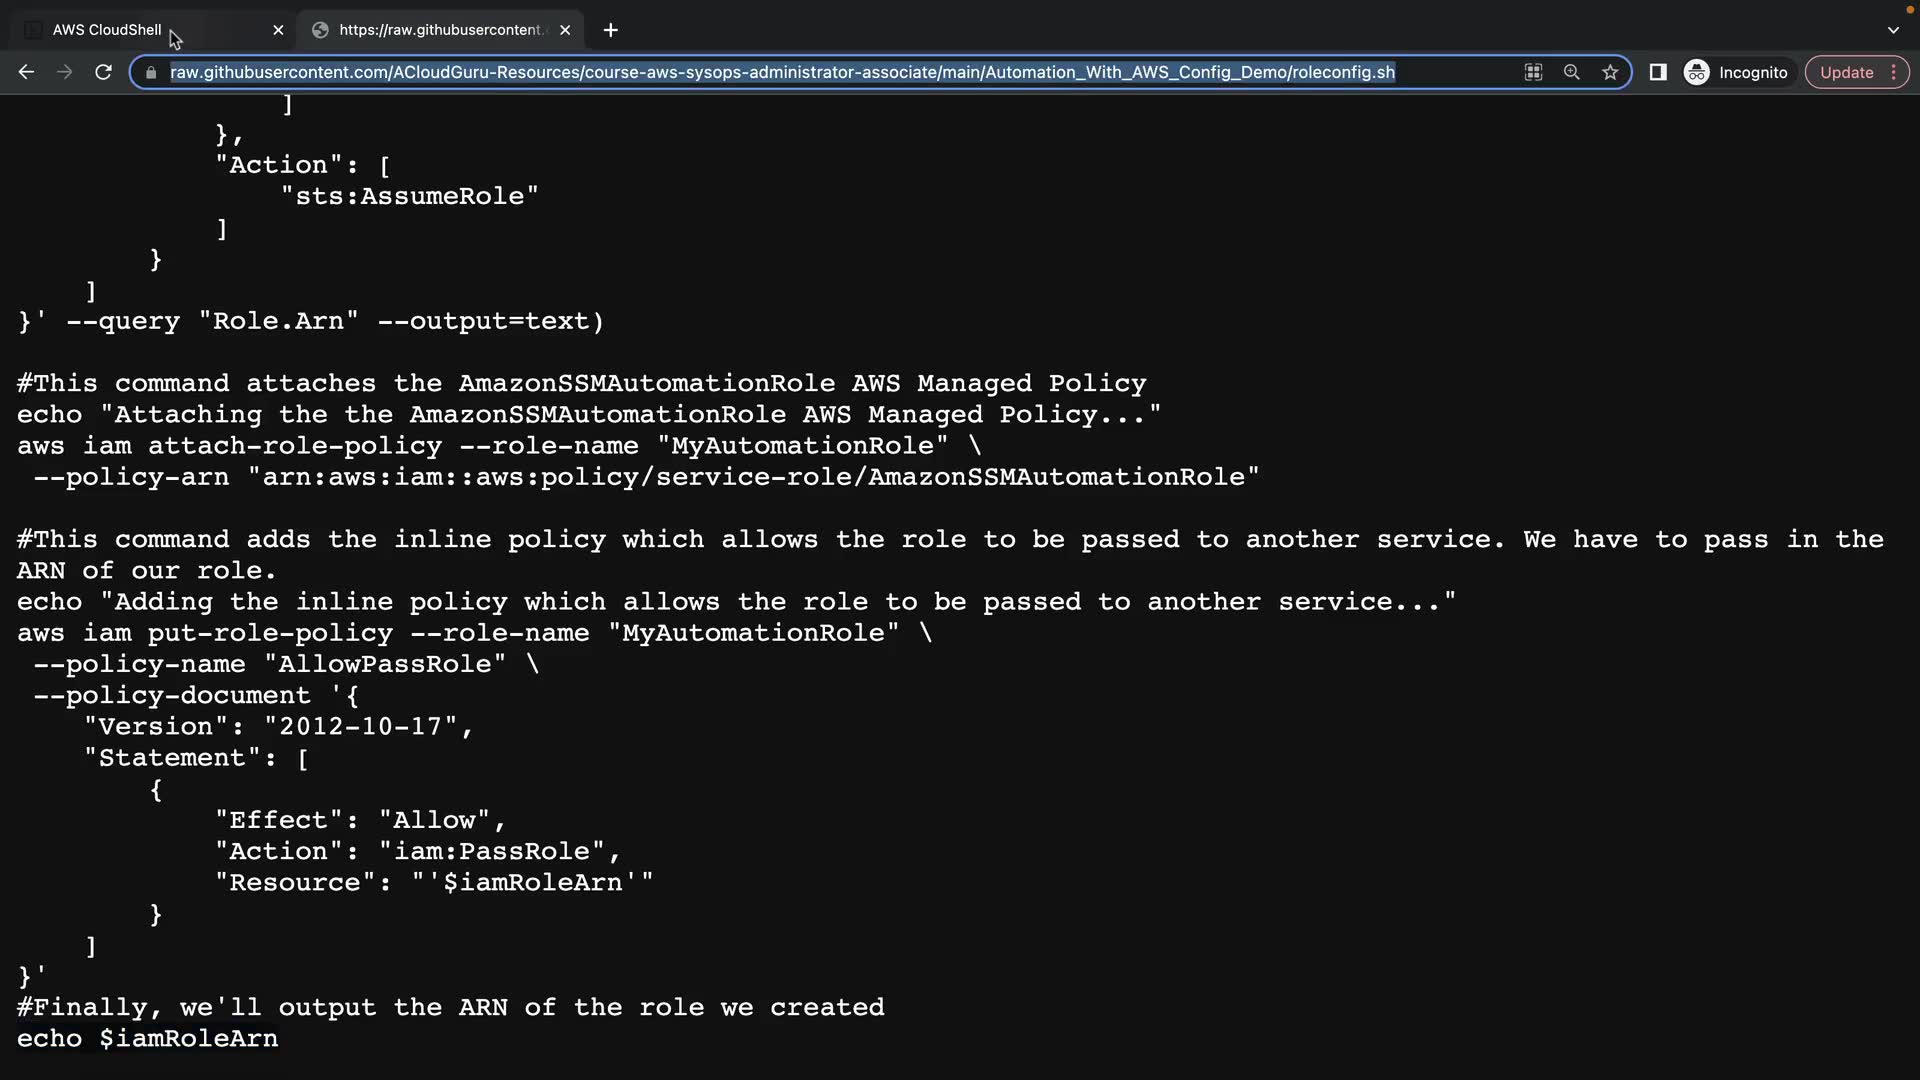Click the Incognito profile icon

click(x=1697, y=72)
